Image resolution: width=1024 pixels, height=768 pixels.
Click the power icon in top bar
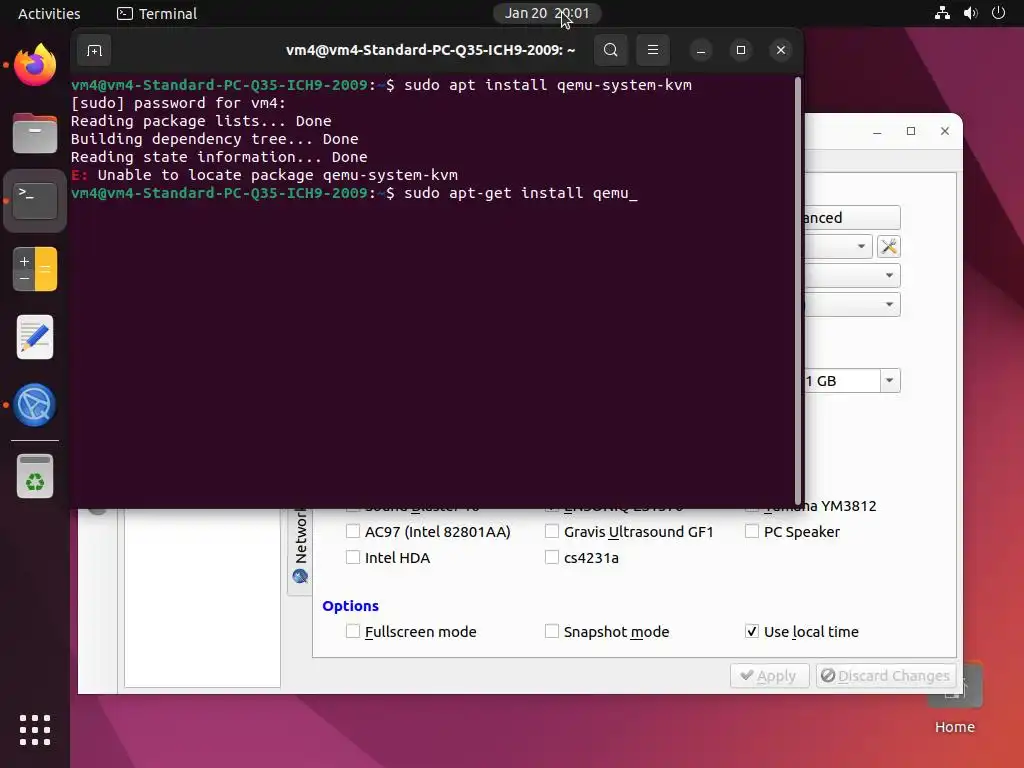pos(999,13)
